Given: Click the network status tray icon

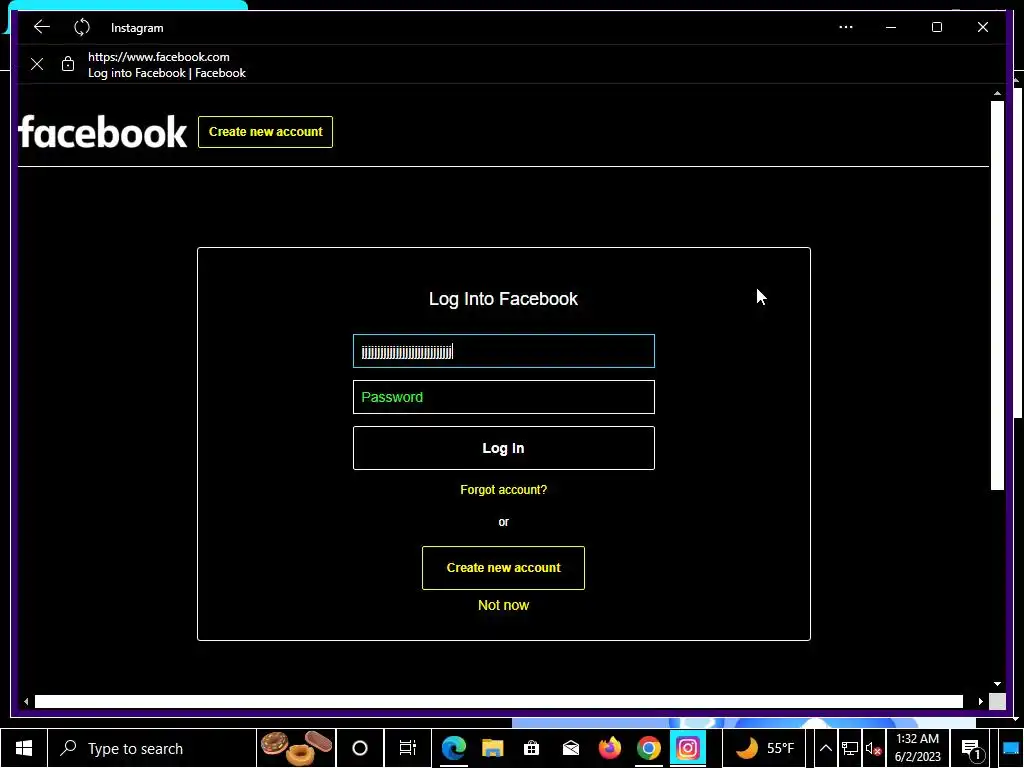Looking at the screenshot, I should pyautogui.click(x=850, y=748).
